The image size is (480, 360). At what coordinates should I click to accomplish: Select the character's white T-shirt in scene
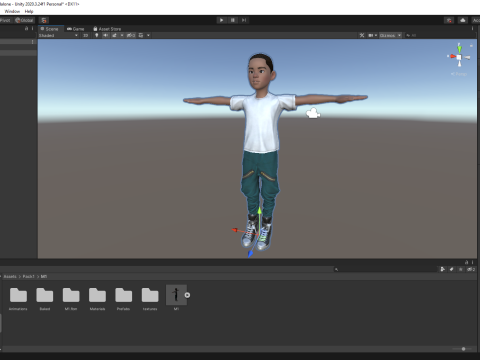click(262, 123)
